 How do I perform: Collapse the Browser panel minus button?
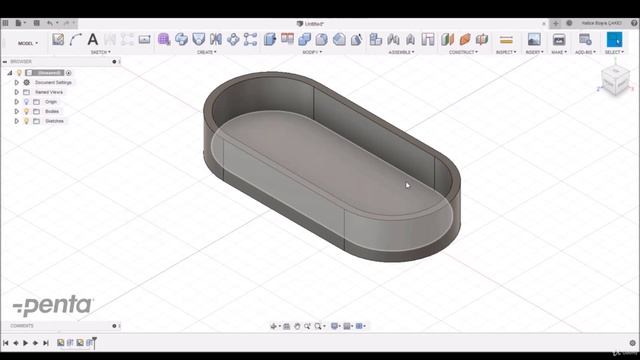click(x=5, y=62)
